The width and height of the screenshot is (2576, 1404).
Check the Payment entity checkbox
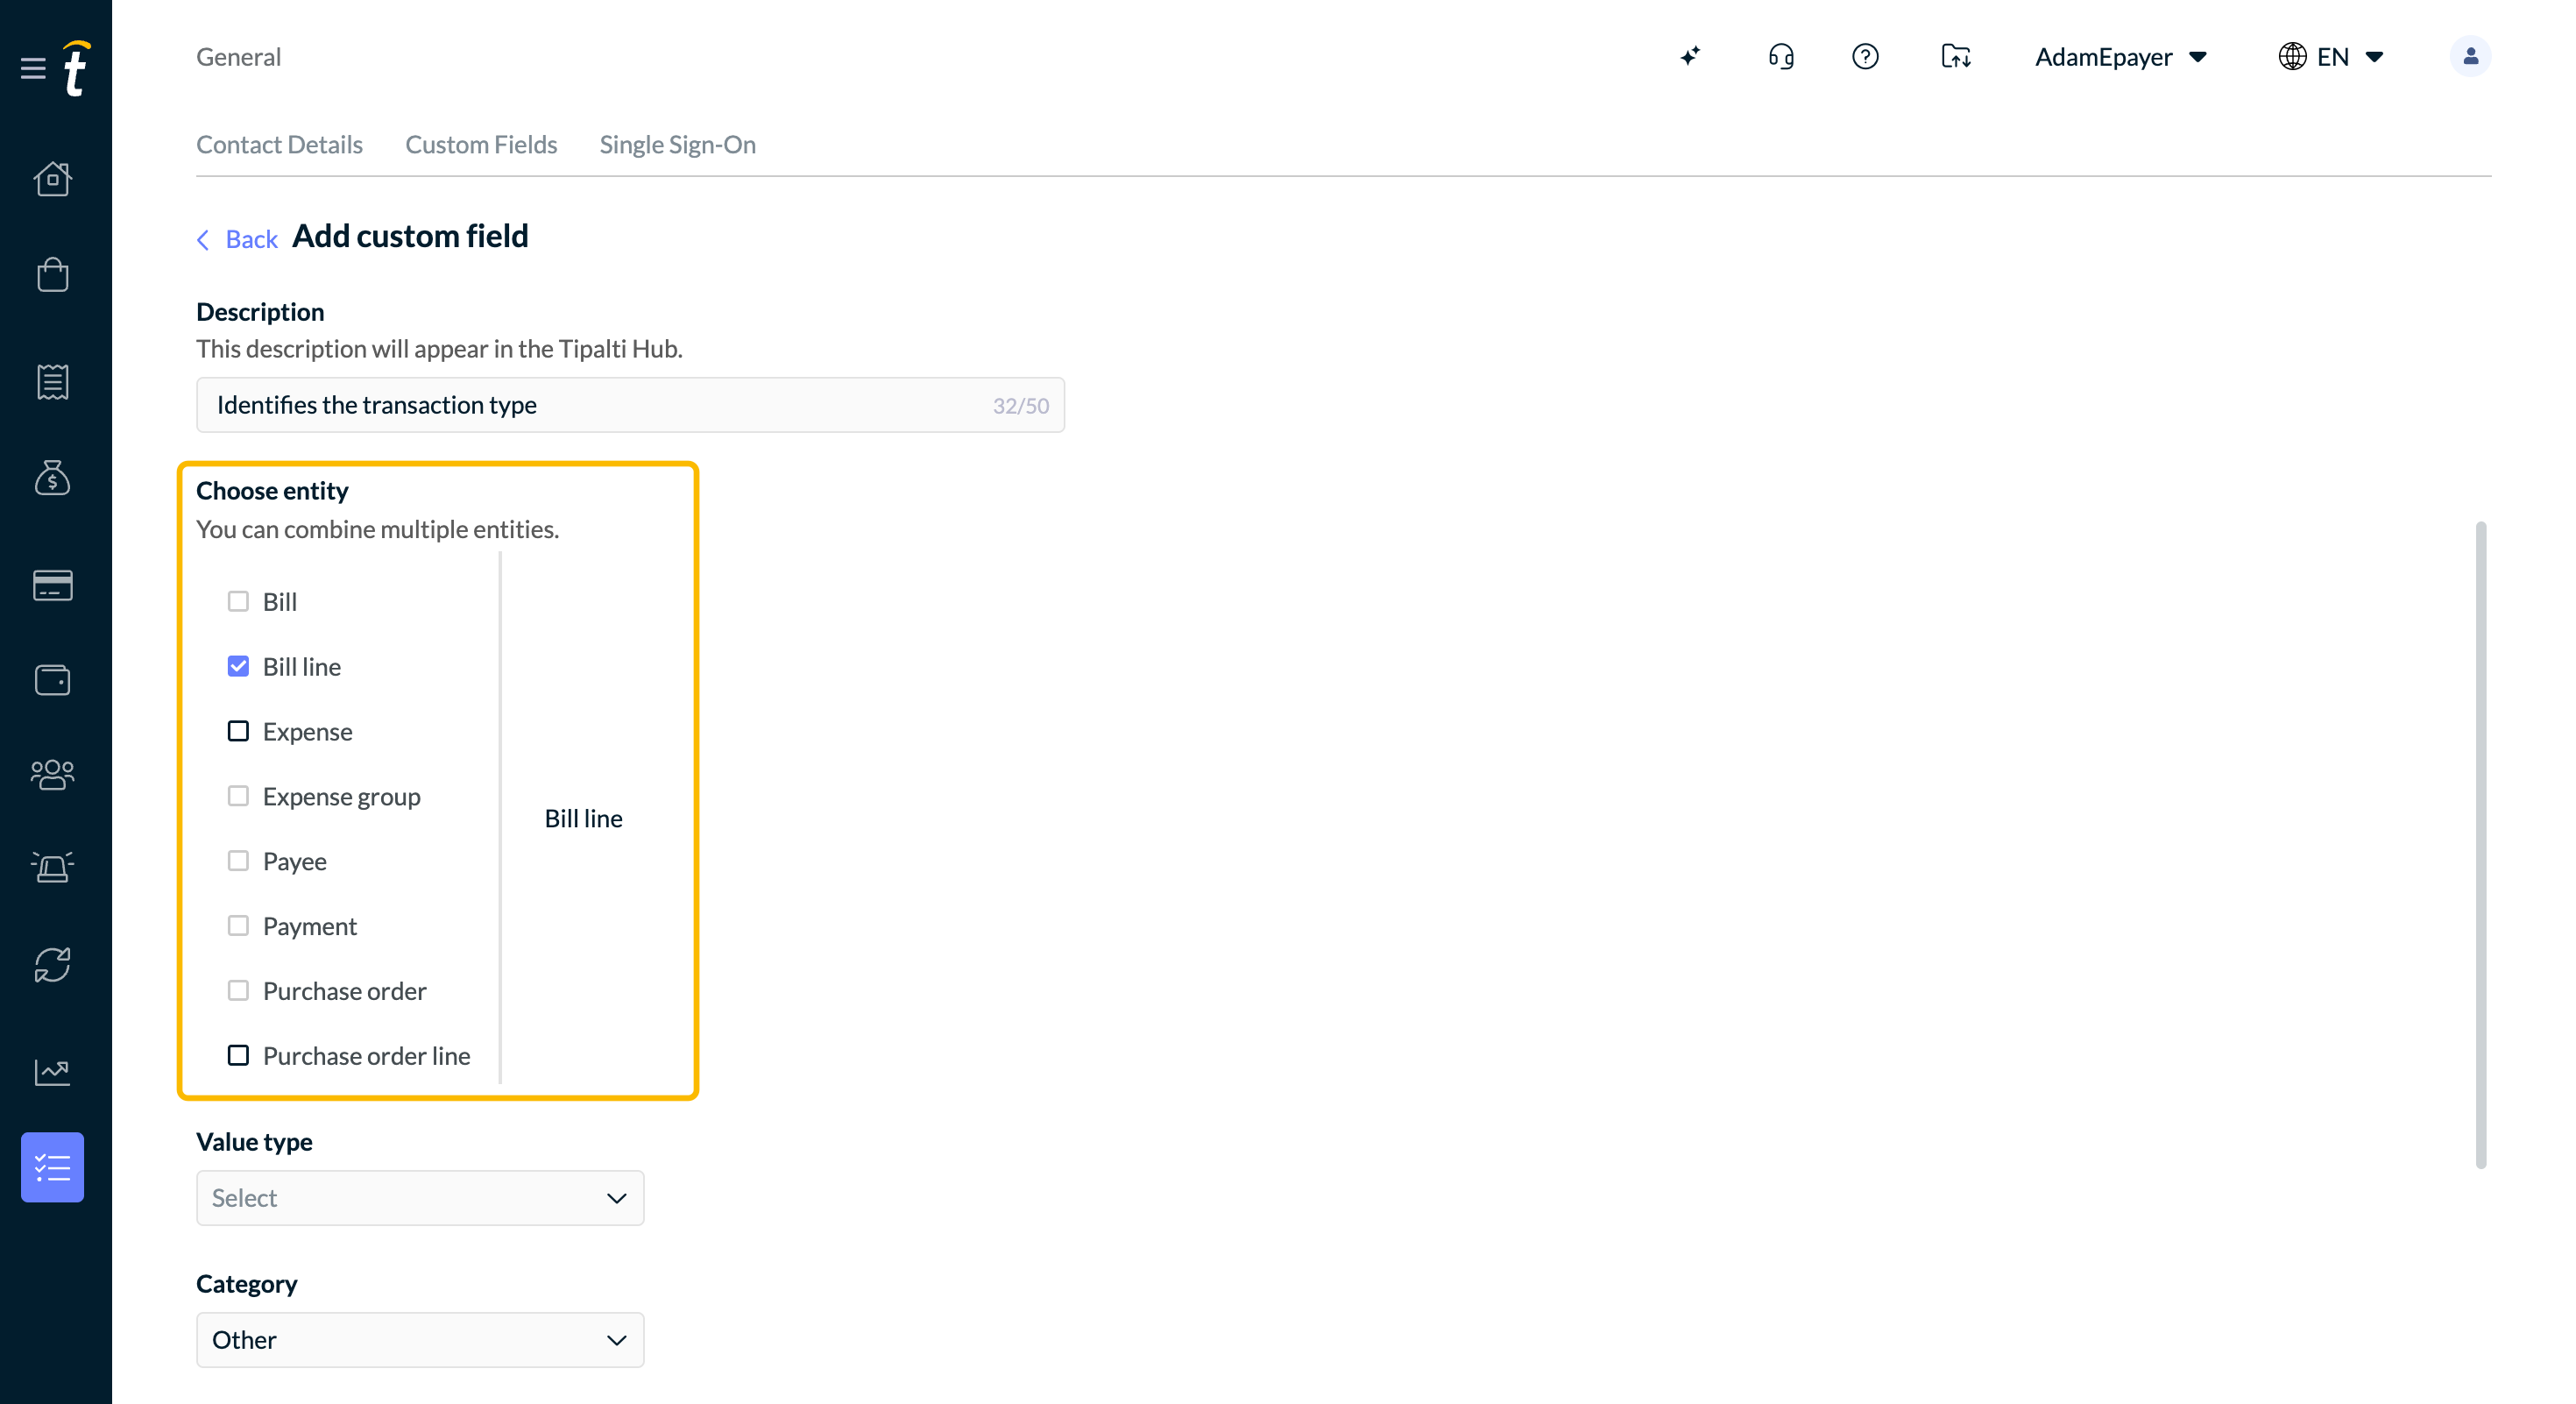pyautogui.click(x=238, y=926)
